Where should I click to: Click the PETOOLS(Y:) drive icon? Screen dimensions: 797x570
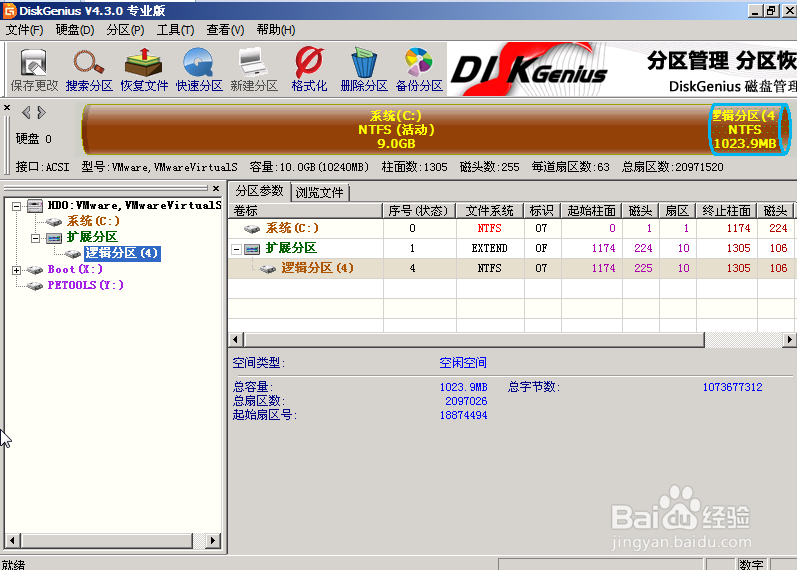pyautogui.click(x=35, y=286)
